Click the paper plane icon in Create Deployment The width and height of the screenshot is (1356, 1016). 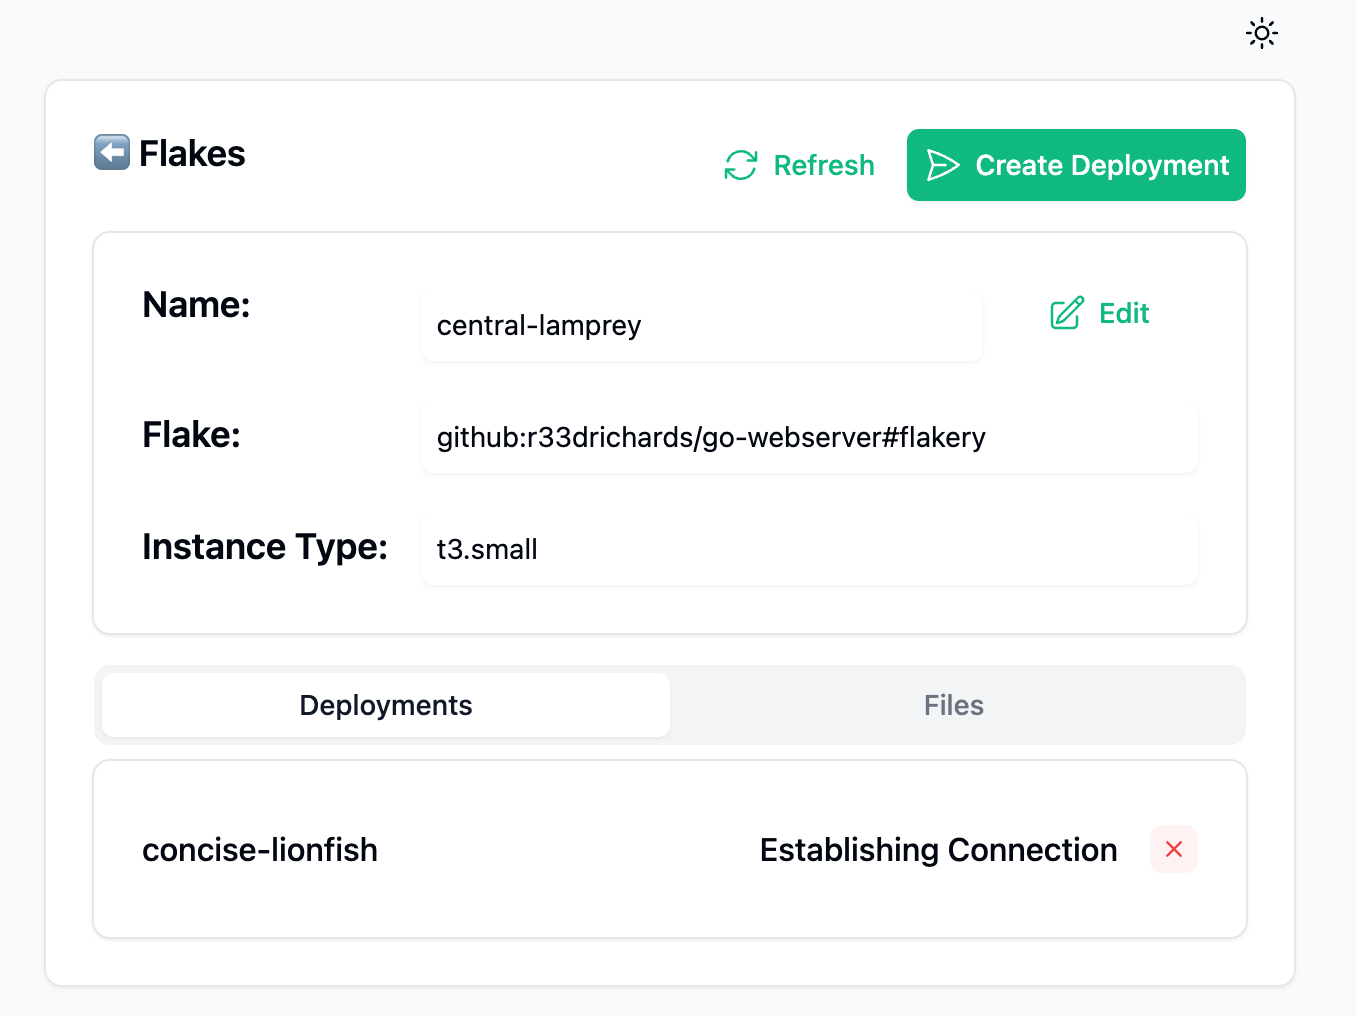942,165
